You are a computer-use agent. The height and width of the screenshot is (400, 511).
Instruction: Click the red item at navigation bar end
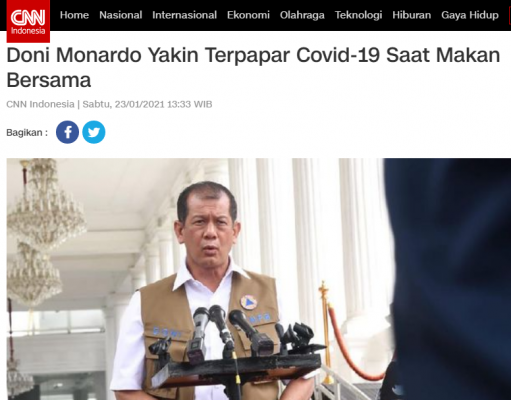(510, 15)
